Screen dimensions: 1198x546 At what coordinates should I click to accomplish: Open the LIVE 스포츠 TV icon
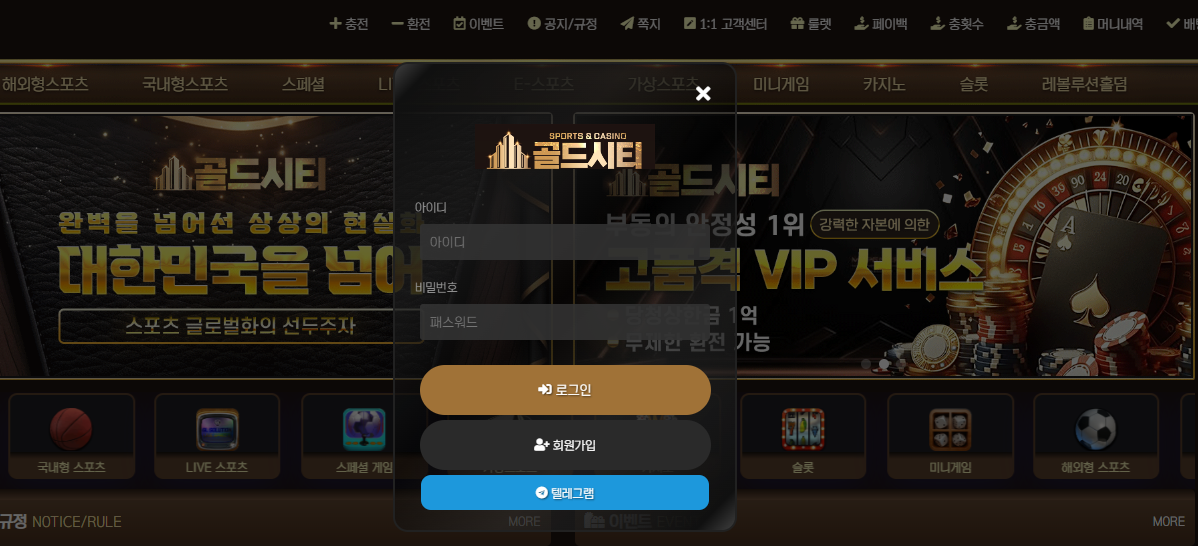point(217,429)
